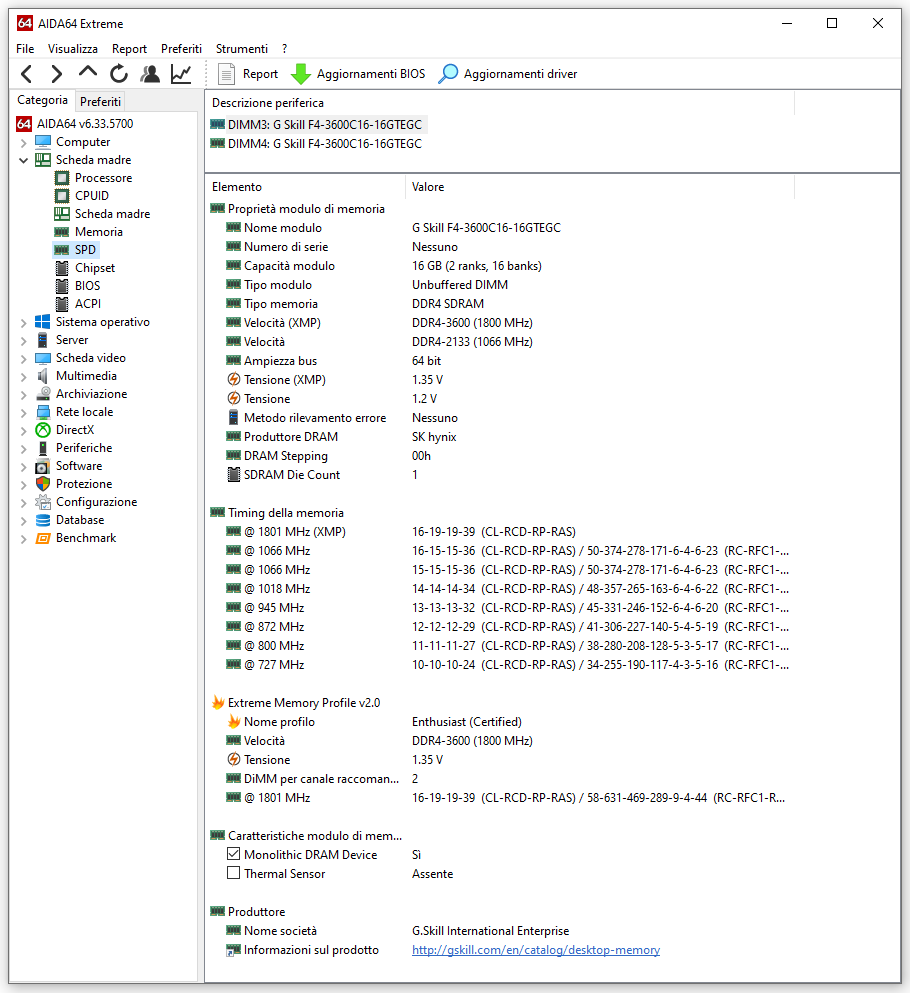
Task: Click the AIDA64 v6.33.5700 root icon
Action: point(24,123)
